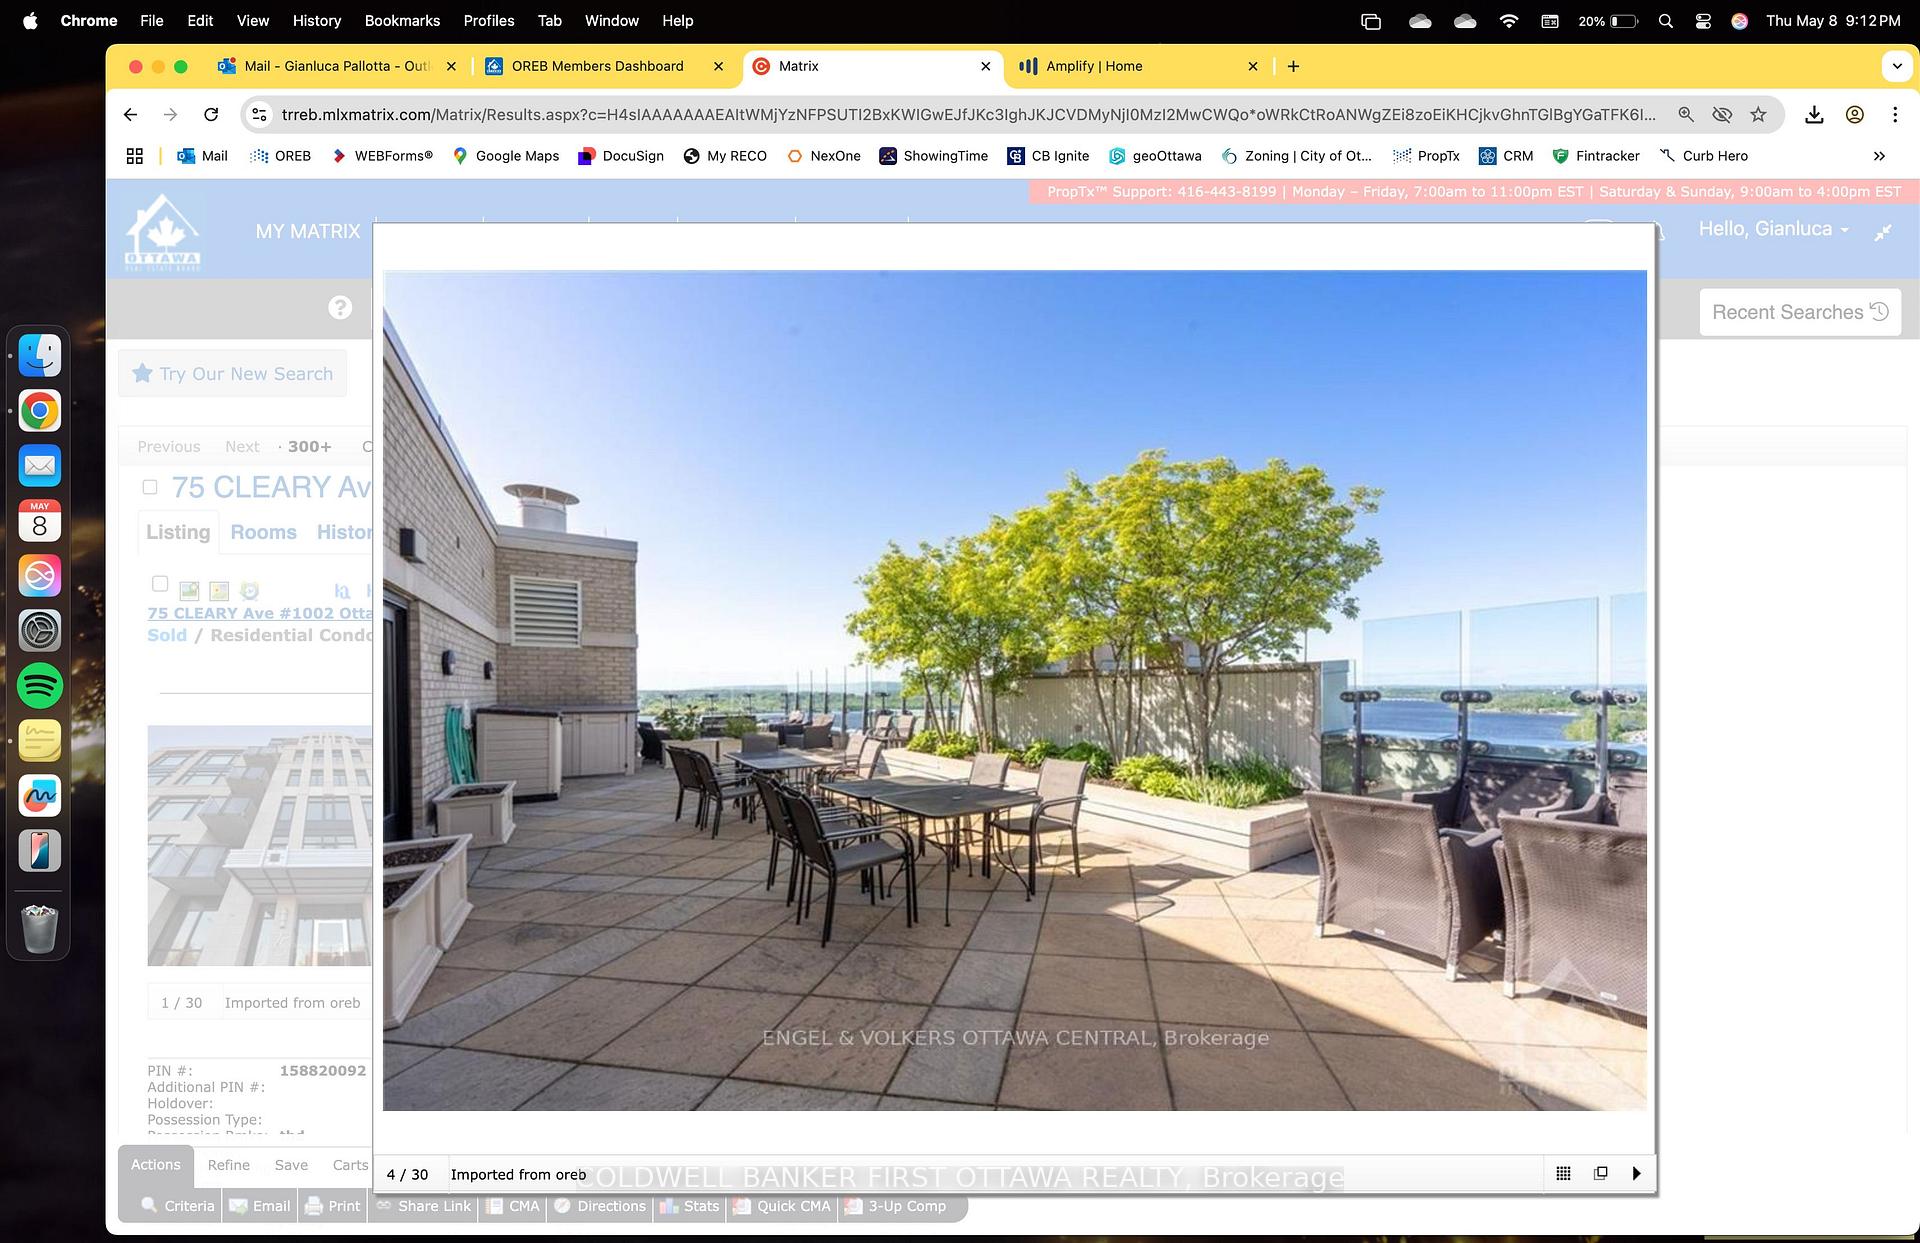Open Chrome three-dot menu
Screen dimensions: 1920x1243
coord(1895,115)
